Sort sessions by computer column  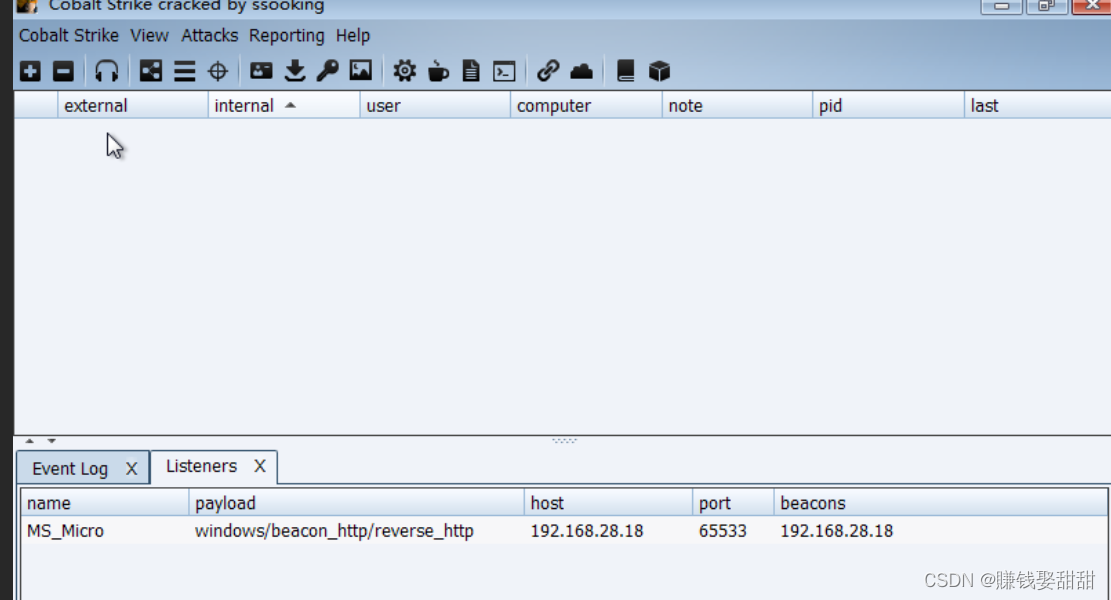click(x=586, y=106)
